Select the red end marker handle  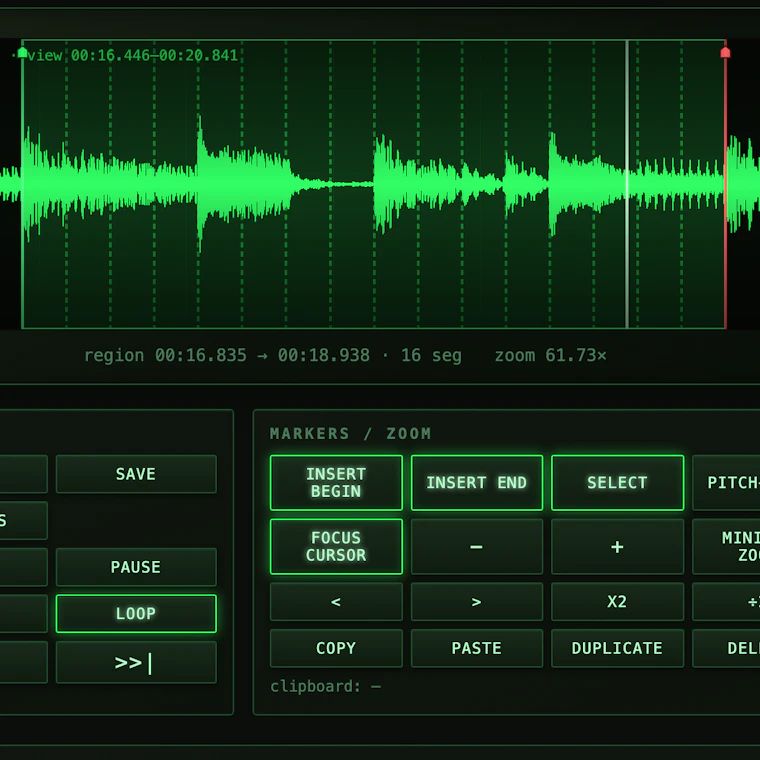[x=725, y=52]
